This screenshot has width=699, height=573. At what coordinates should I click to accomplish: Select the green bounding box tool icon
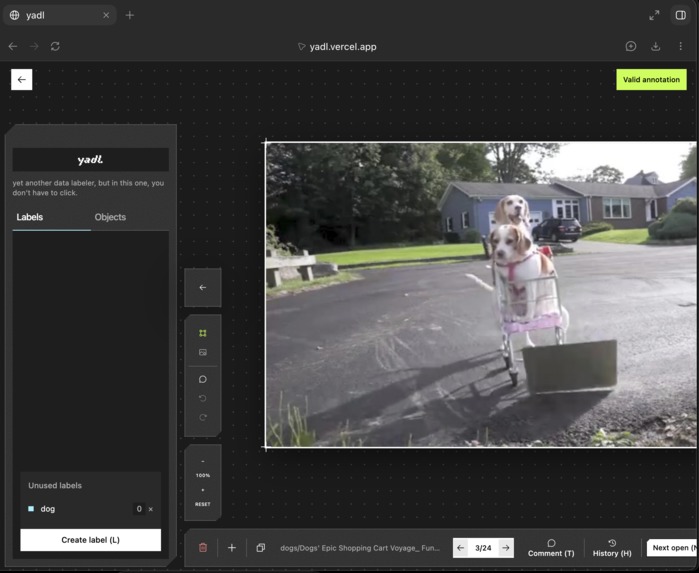tap(203, 333)
